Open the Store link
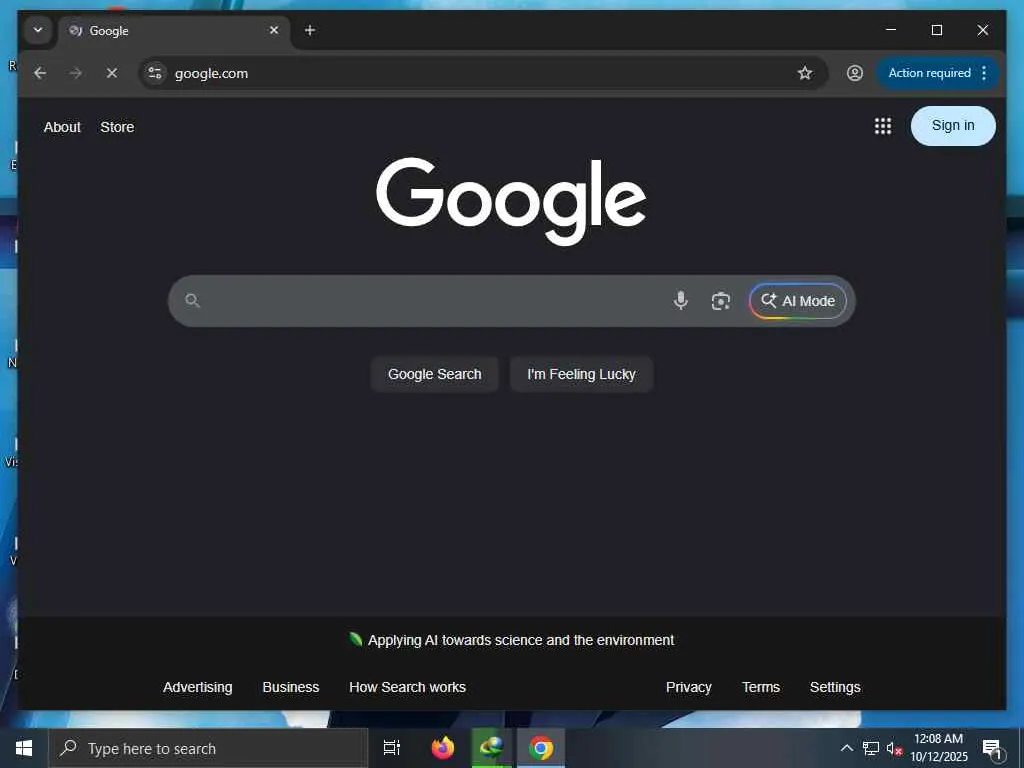 click(118, 127)
